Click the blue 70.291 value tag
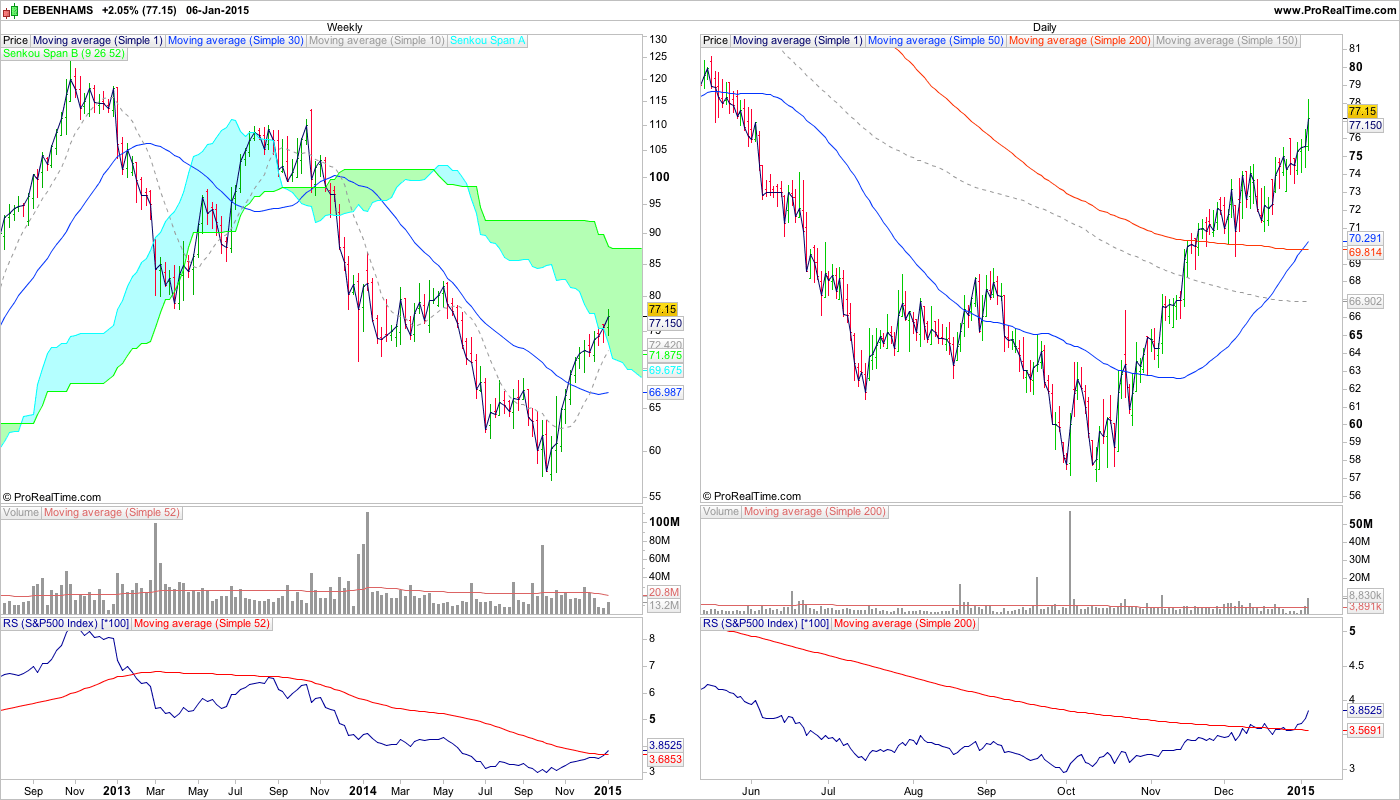 (x=1365, y=239)
